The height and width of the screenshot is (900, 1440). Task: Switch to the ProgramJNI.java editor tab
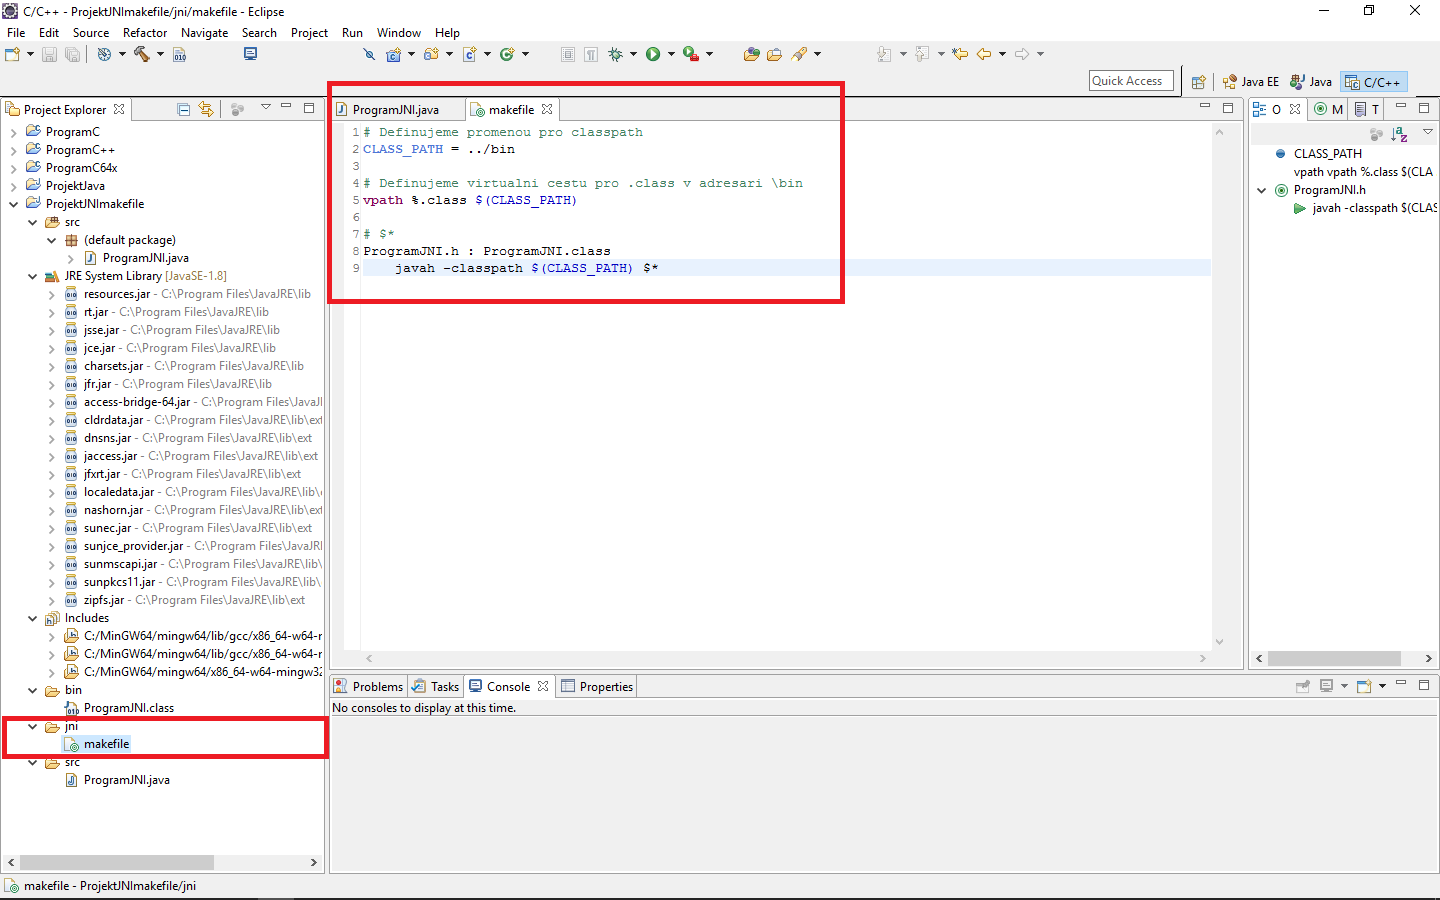[398, 109]
